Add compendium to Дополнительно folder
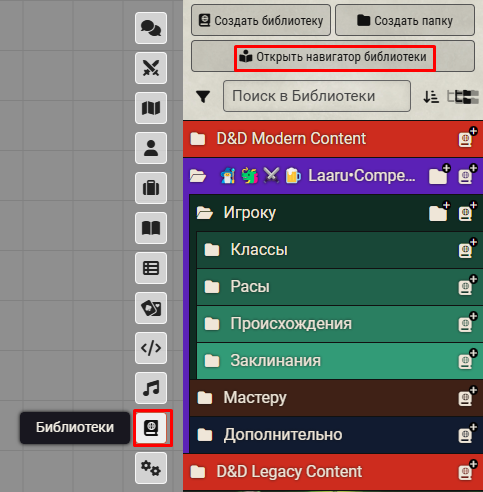 467,434
